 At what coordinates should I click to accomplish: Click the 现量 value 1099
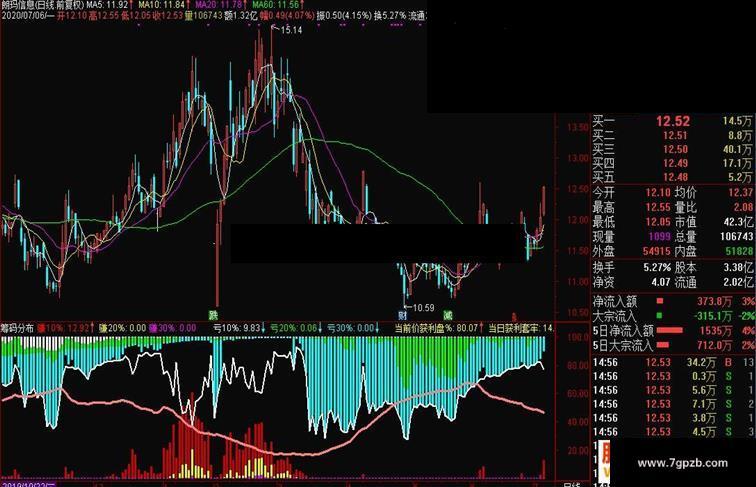(659, 236)
